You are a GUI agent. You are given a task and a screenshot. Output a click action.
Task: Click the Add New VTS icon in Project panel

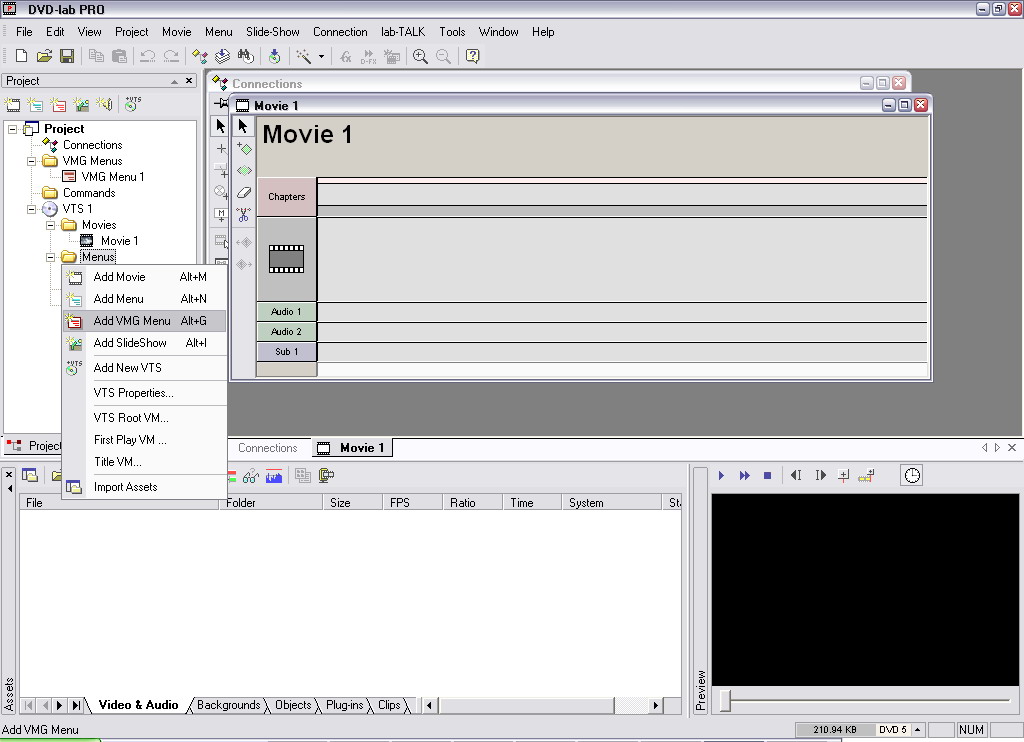(x=131, y=104)
